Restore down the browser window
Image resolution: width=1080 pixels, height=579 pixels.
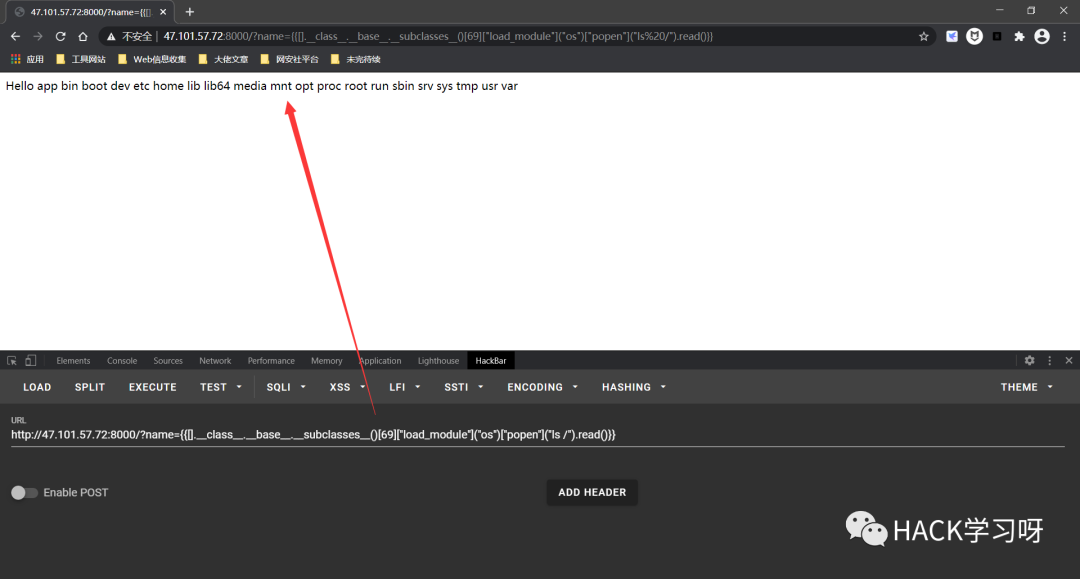coord(1031,10)
